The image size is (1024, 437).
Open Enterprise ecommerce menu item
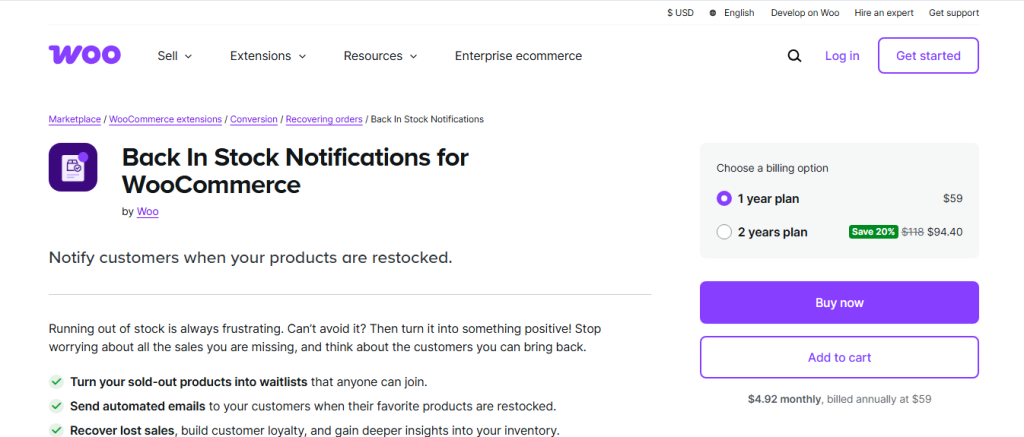518,56
